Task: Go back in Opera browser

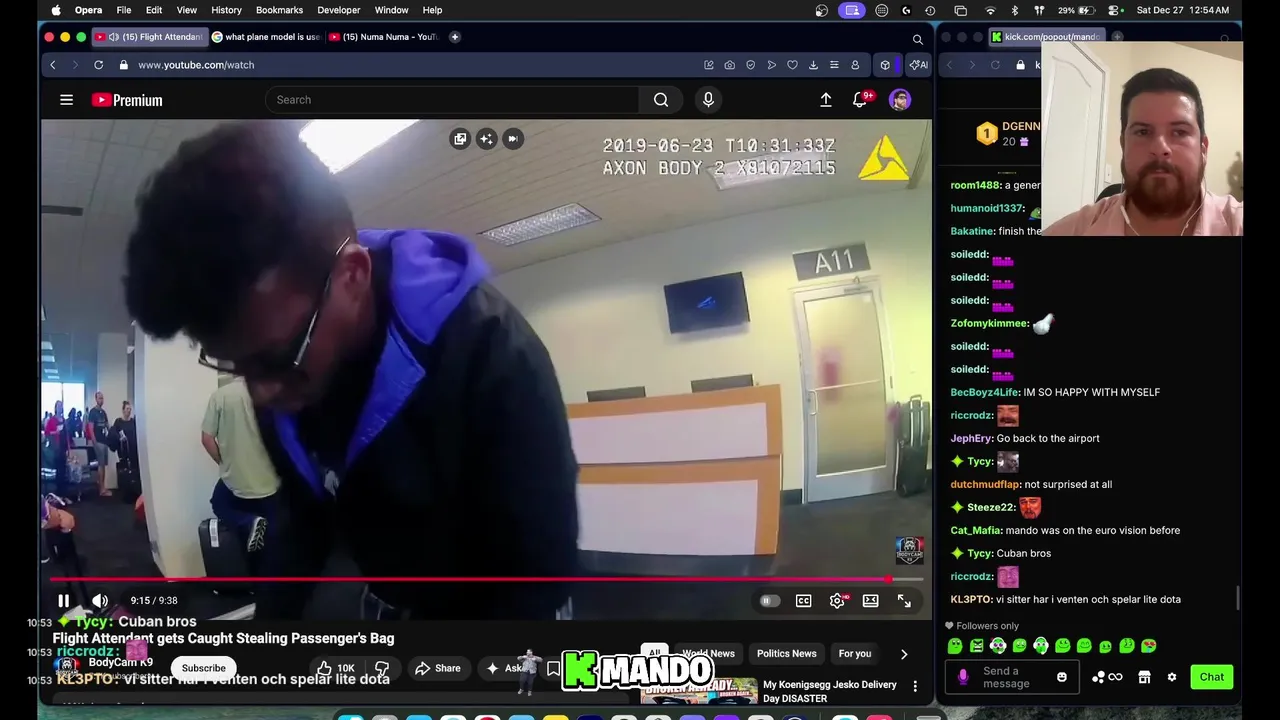Action: (53, 65)
